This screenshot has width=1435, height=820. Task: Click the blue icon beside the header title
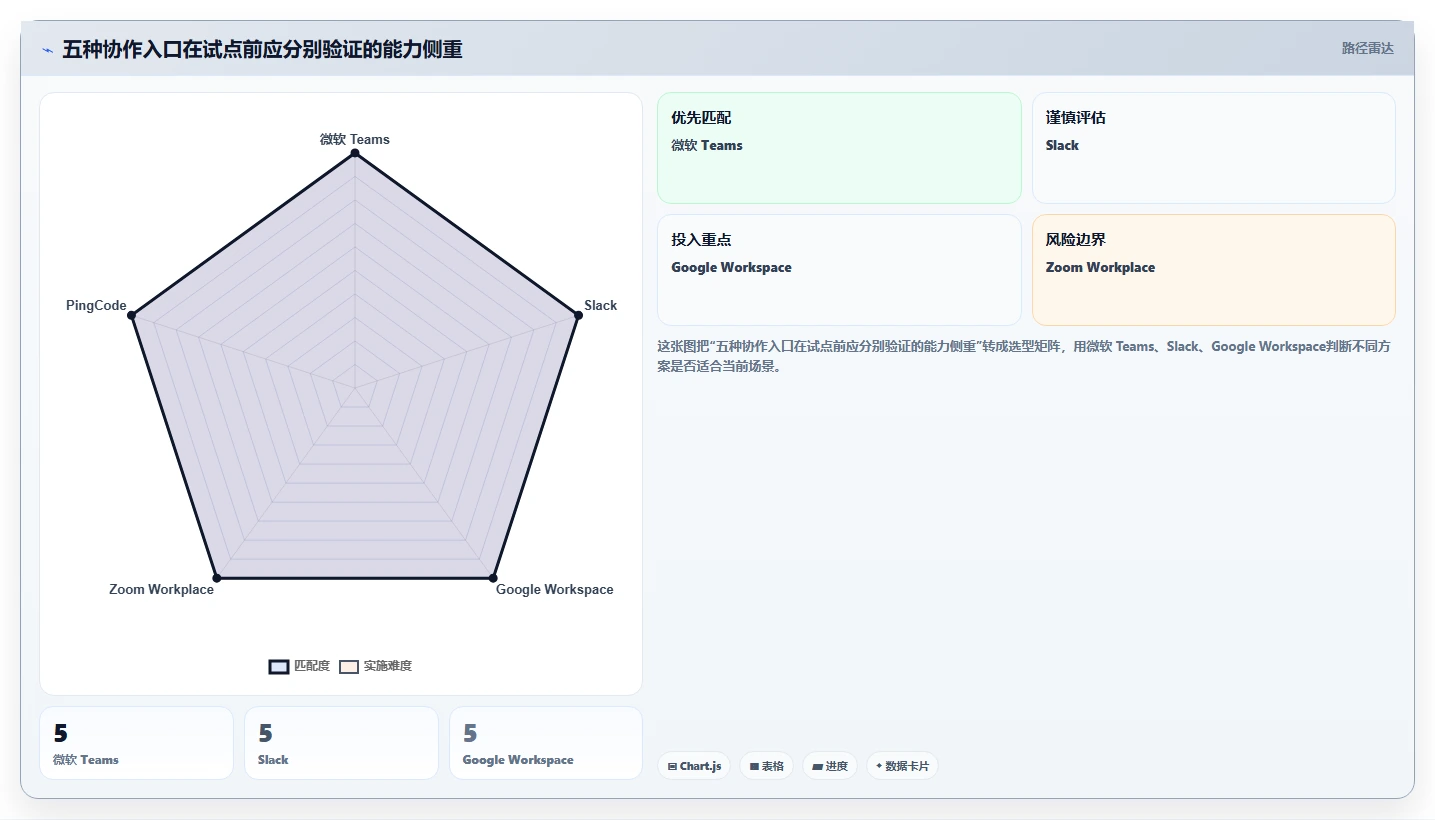(x=47, y=50)
